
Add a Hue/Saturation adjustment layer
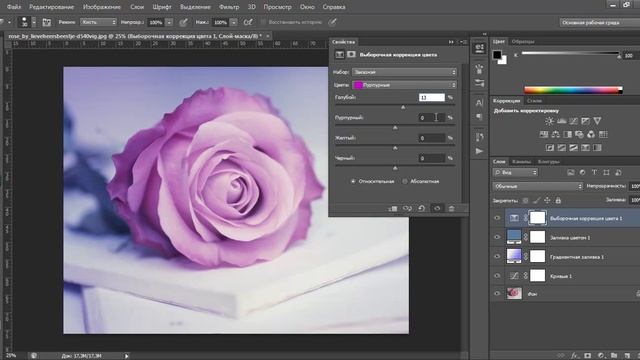(x=544, y=134)
